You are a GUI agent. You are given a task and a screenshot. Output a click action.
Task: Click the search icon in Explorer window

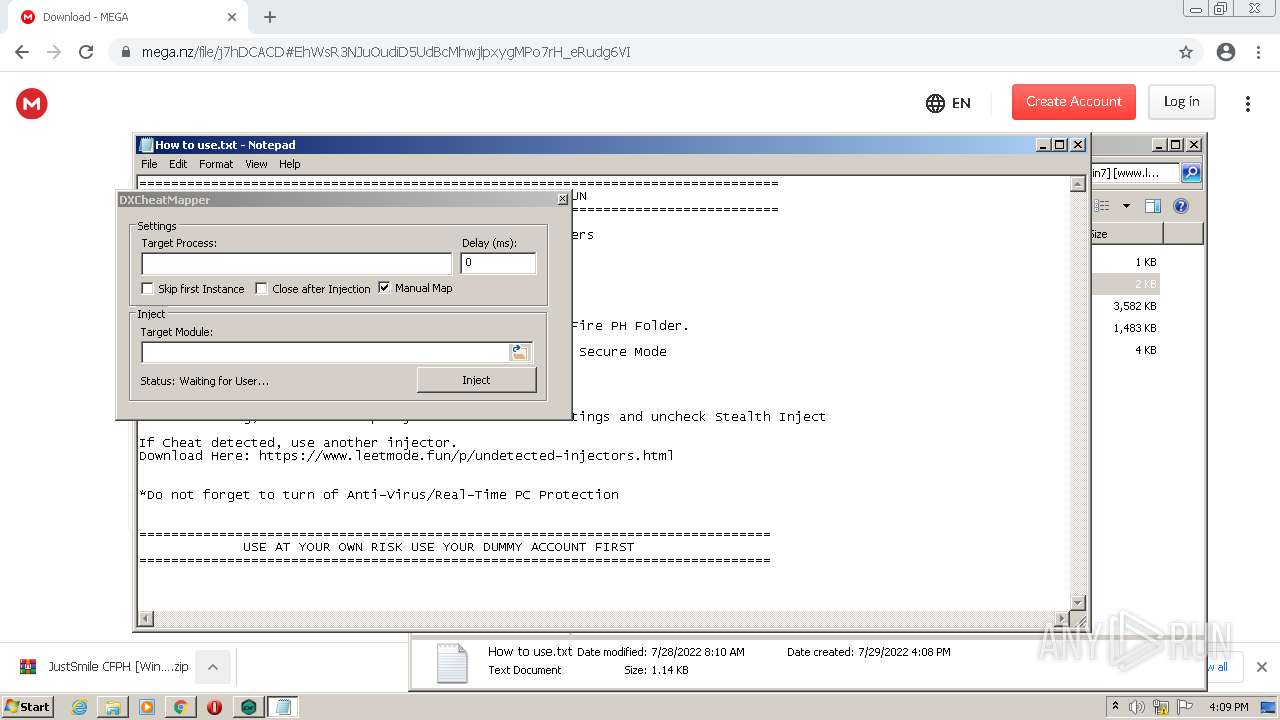pyautogui.click(x=1191, y=173)
